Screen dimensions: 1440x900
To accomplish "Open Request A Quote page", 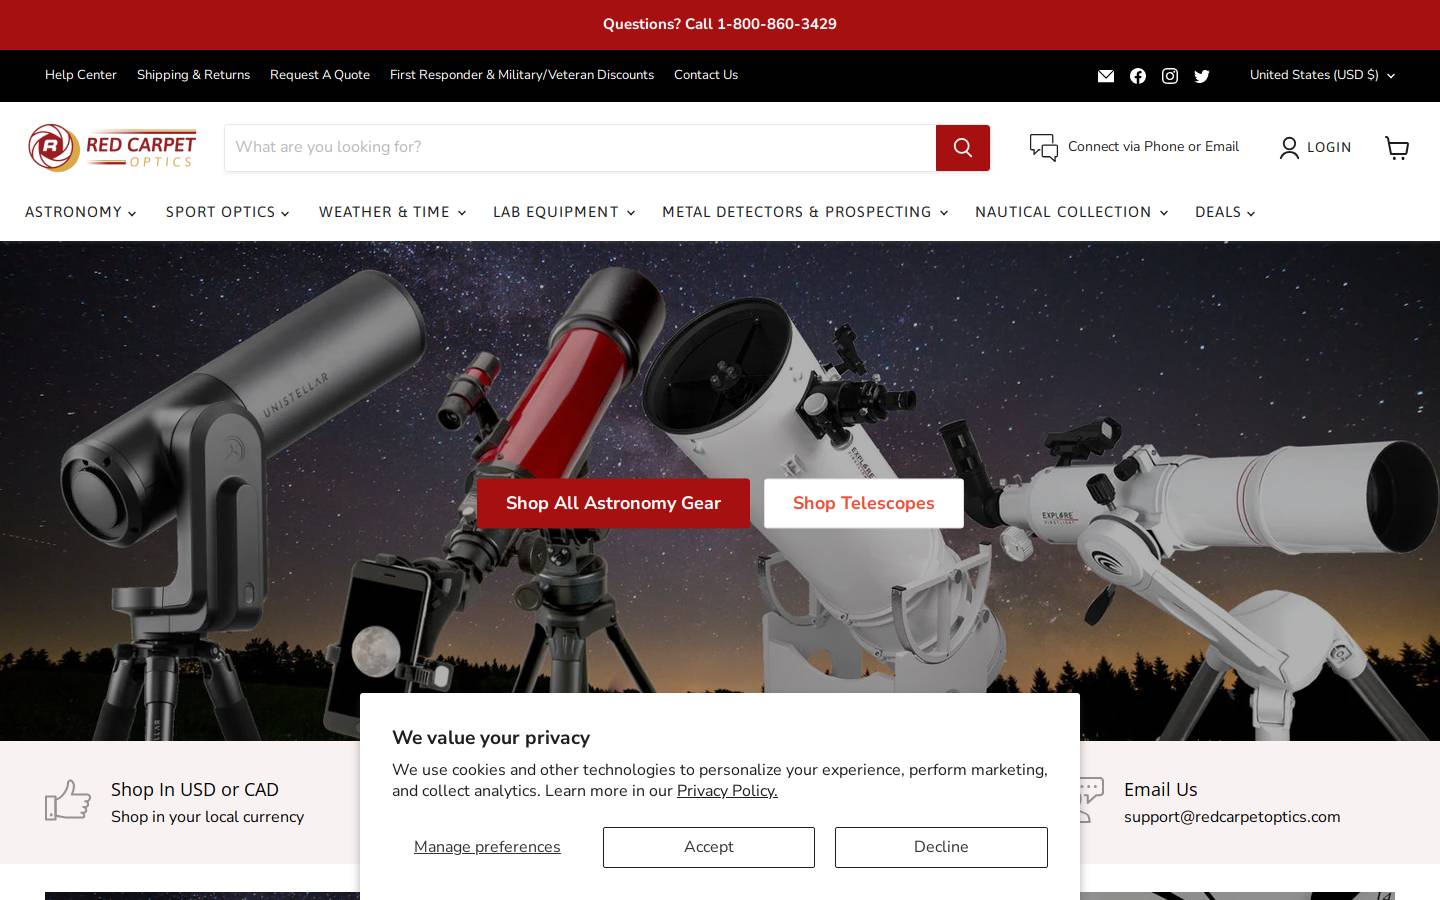I will point(320,75).
